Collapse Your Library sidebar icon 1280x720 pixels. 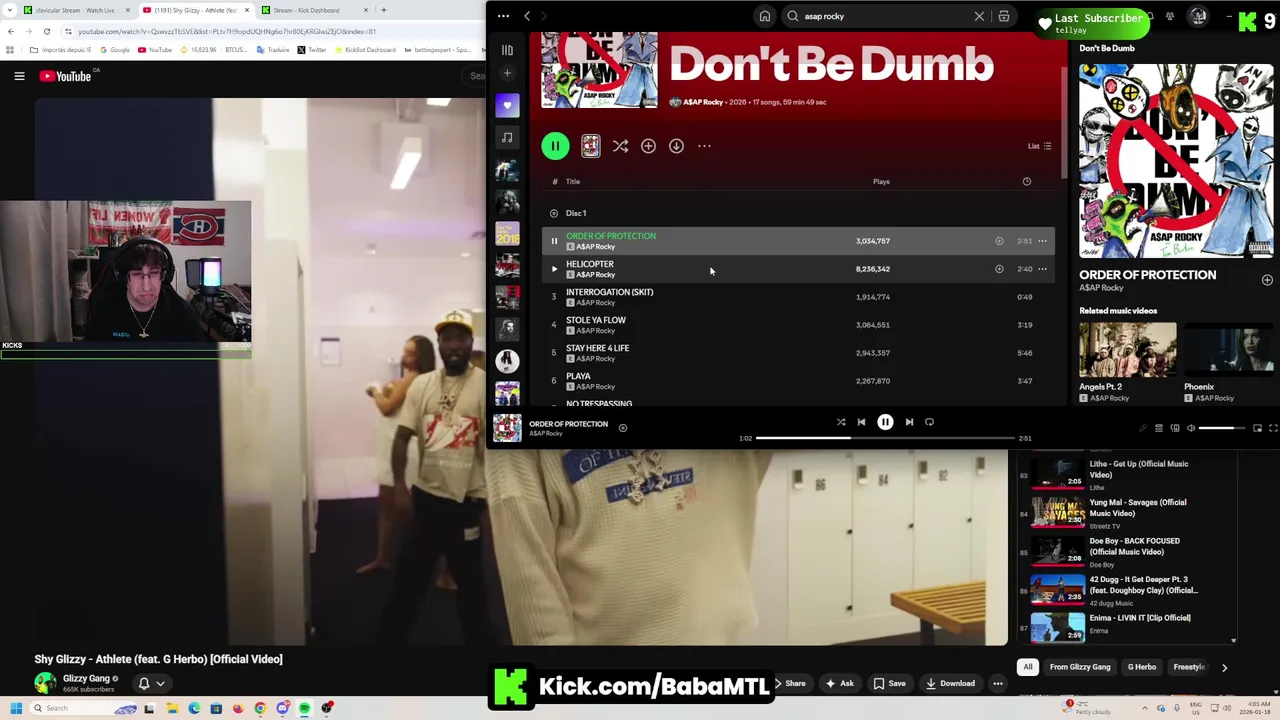tap(507, 50)
